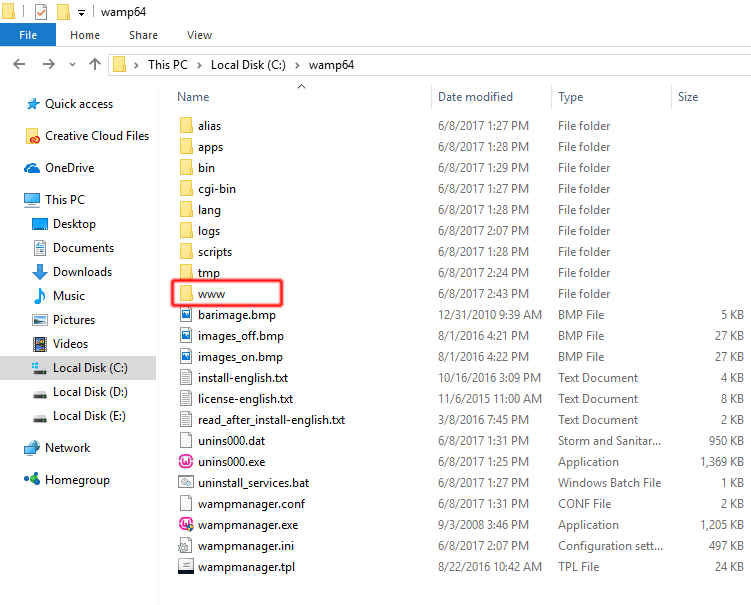Select install-english.txt file icon

click(186, 378)
